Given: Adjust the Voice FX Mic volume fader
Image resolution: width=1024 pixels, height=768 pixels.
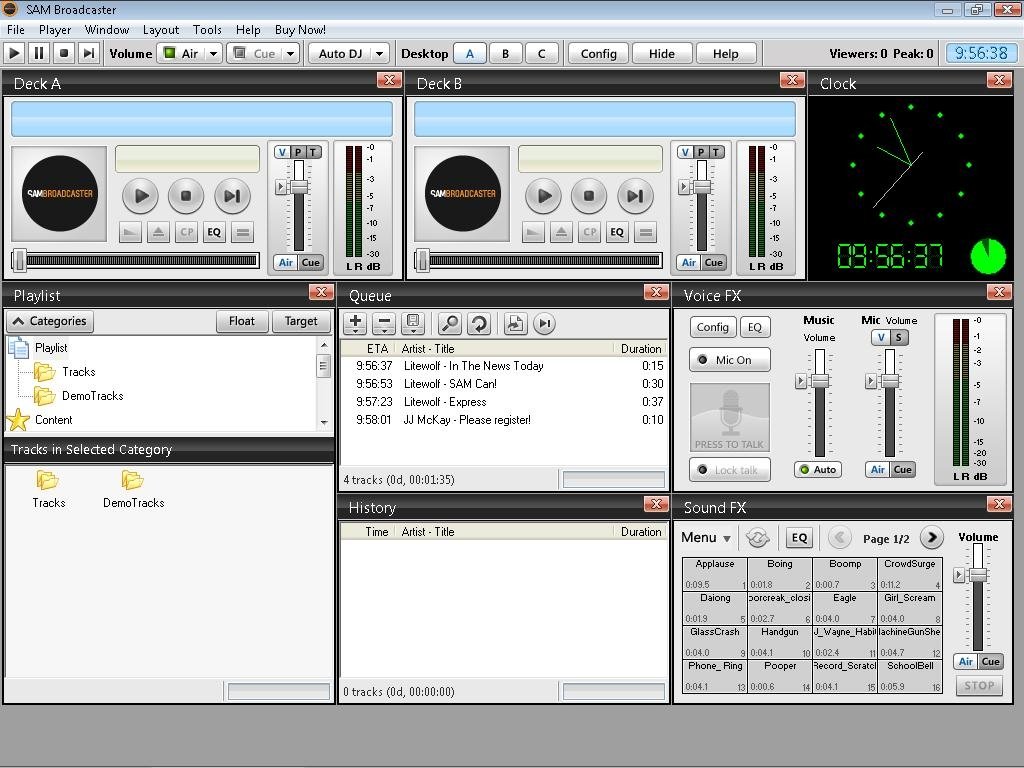Looking at the screenshot, I should (889, 381).
